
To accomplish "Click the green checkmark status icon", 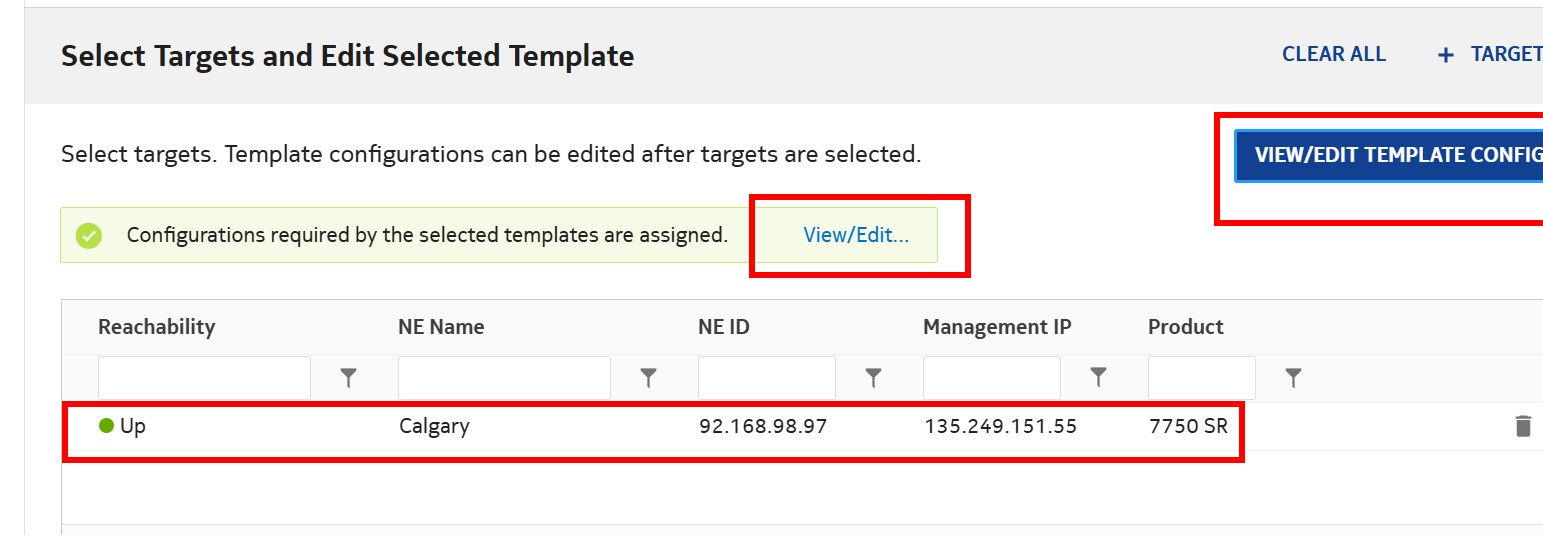I will tap(89, 236).
